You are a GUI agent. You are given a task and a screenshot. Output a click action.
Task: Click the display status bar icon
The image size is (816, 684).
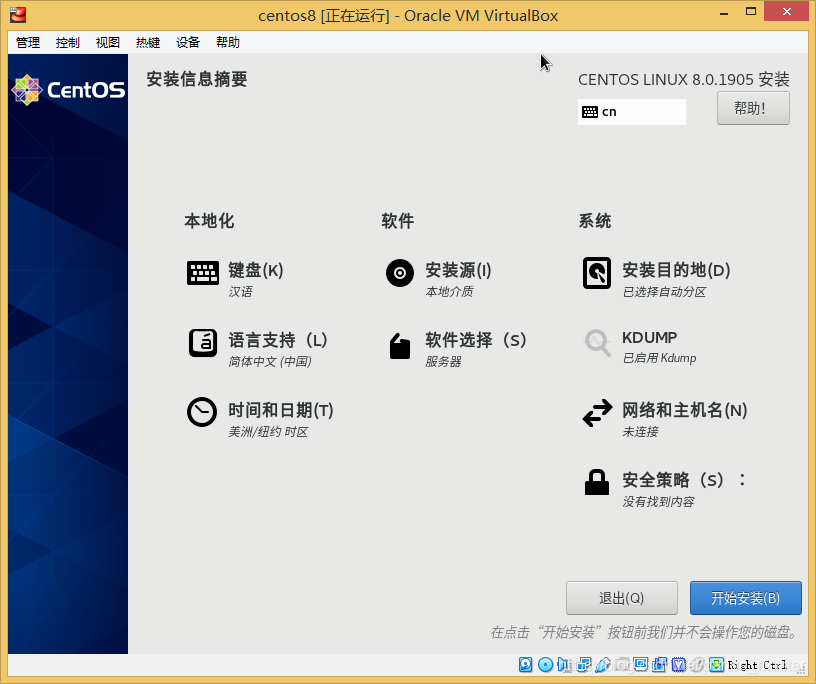click(x=641, y=664)
